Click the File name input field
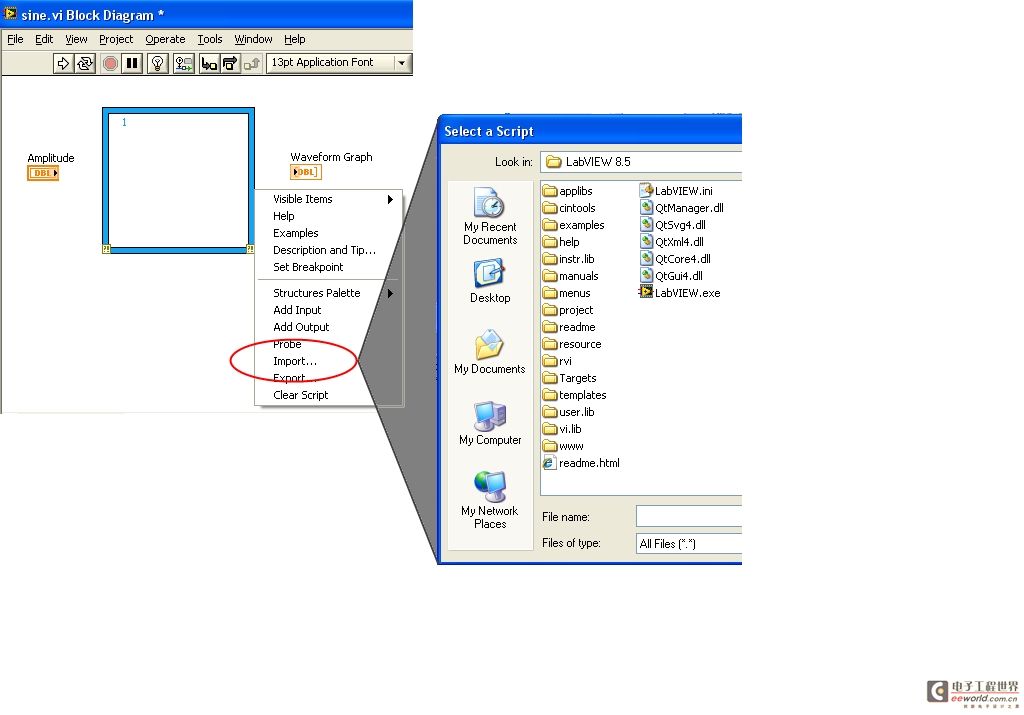The width and height of the screenshot is (1024, 715). [x=689, y=516]
